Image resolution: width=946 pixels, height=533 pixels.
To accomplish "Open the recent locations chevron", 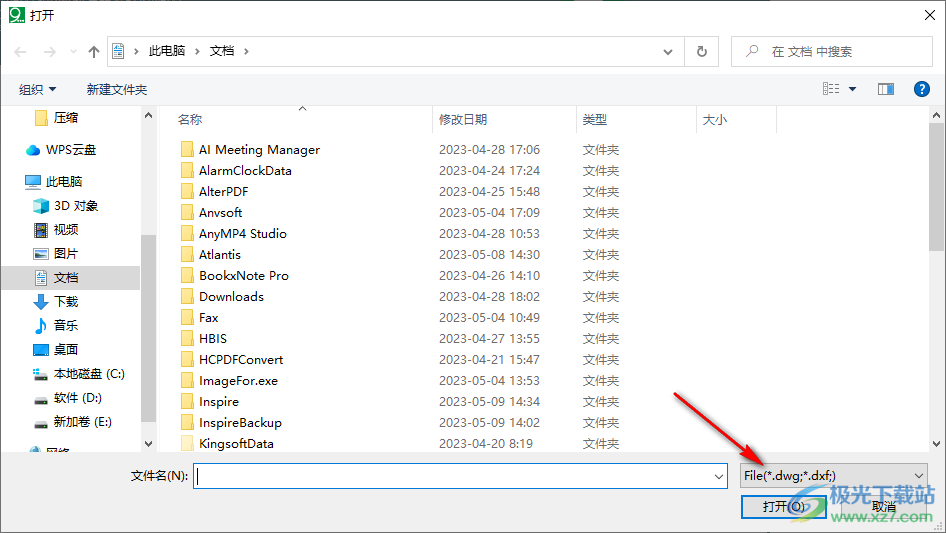I will 73,52.
